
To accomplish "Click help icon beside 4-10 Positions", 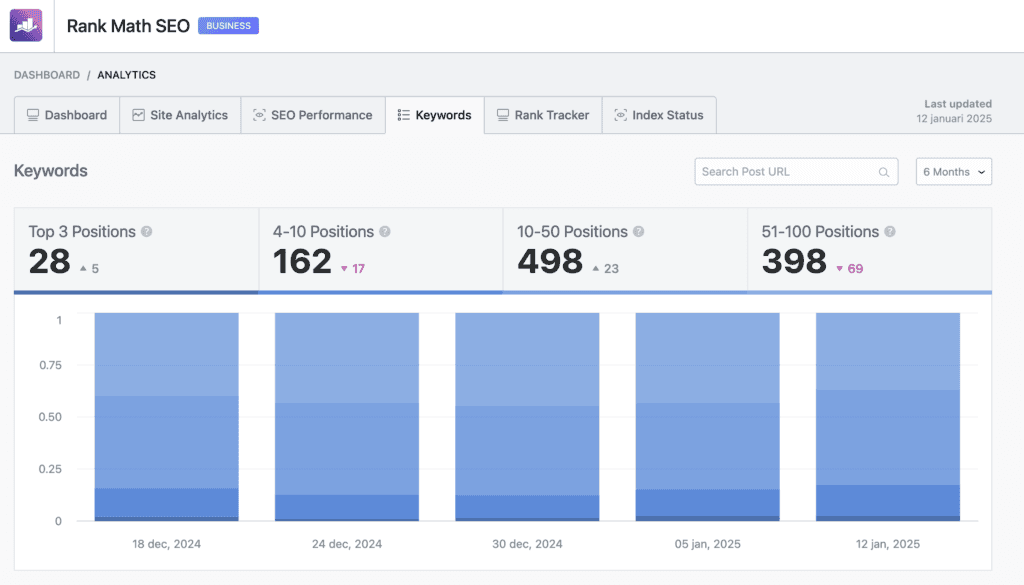I will tap(385, 232).
